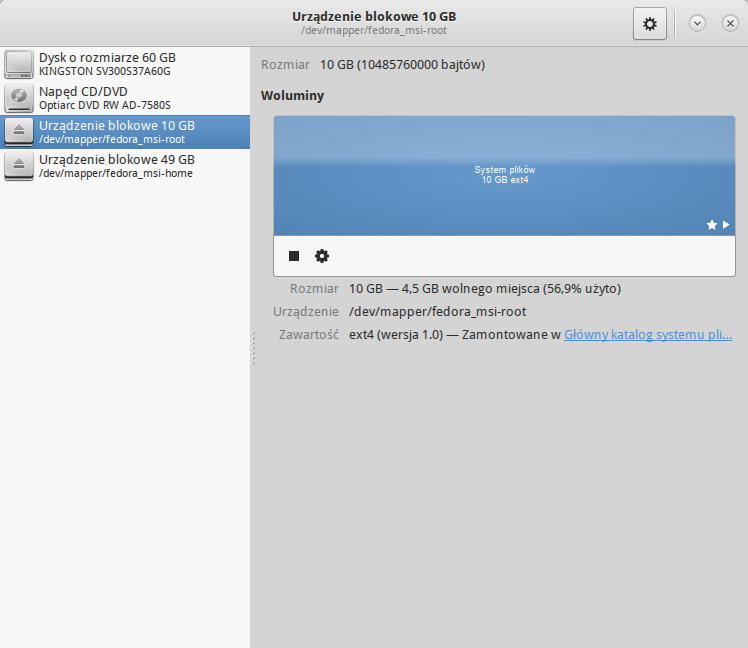Open the gear menu in the header bar
The image size is (748, 648).
click(x=649, y=23)
